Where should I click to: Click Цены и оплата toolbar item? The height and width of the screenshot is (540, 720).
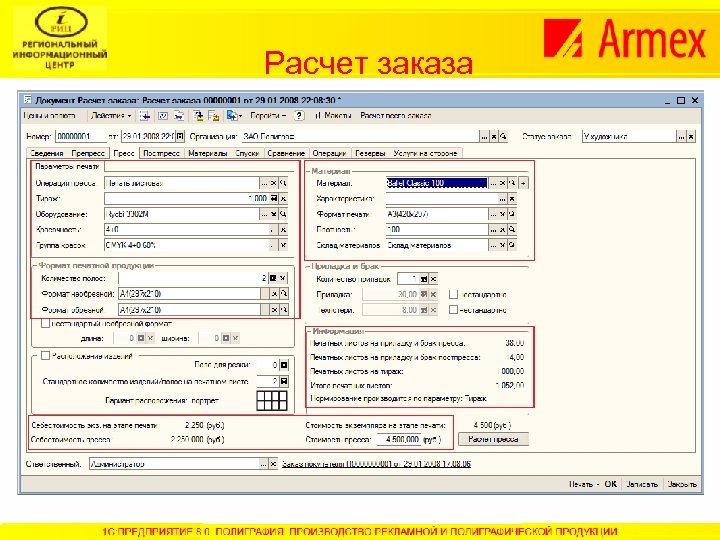pyautogui.click(x=49, y=116)
